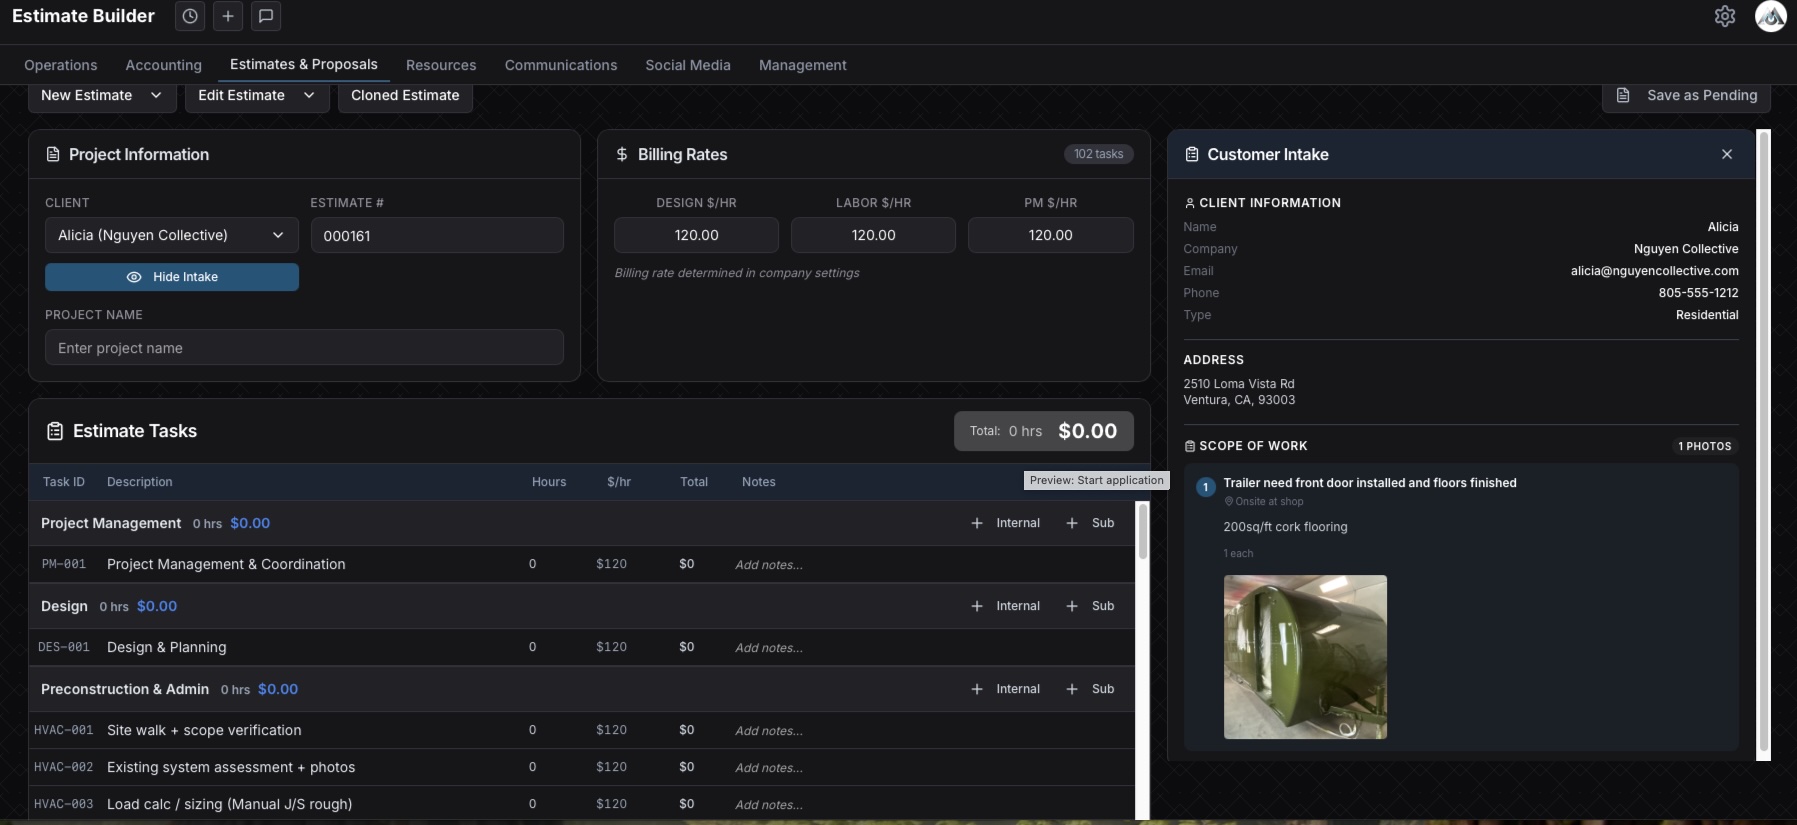Switch to the Communications tab

tap(561, 65)
